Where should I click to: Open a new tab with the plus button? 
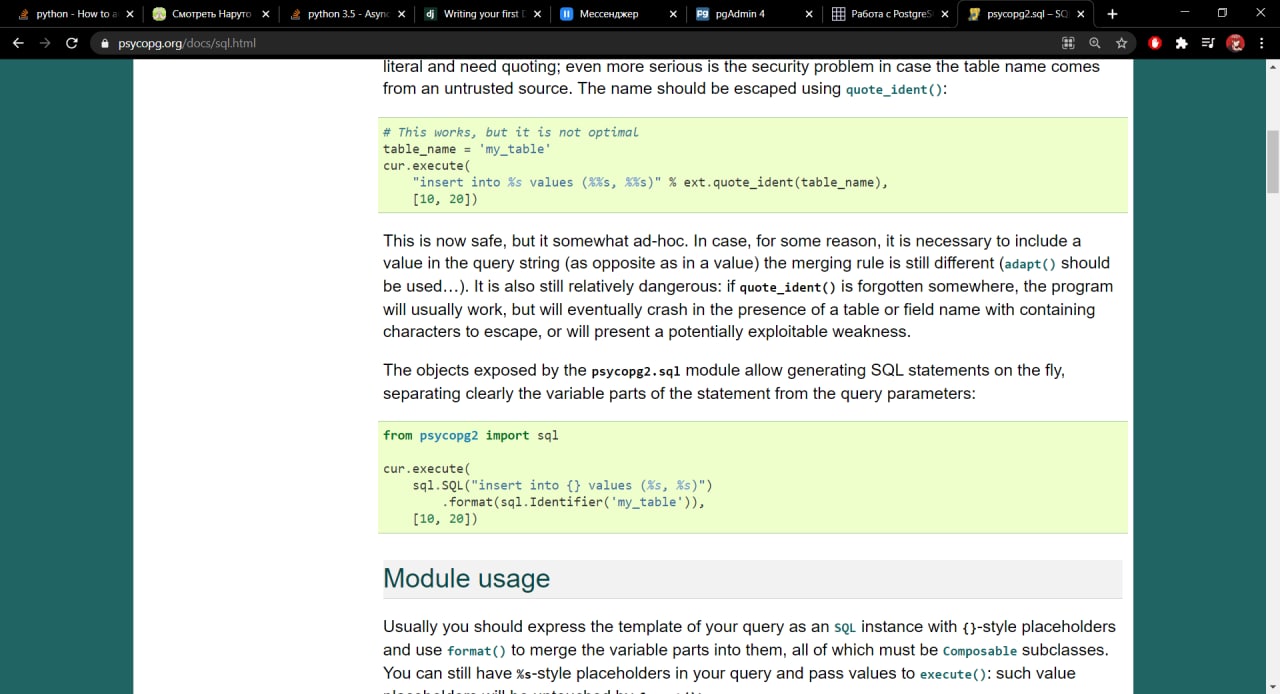pyautogui.click(x=1112, y=14)
